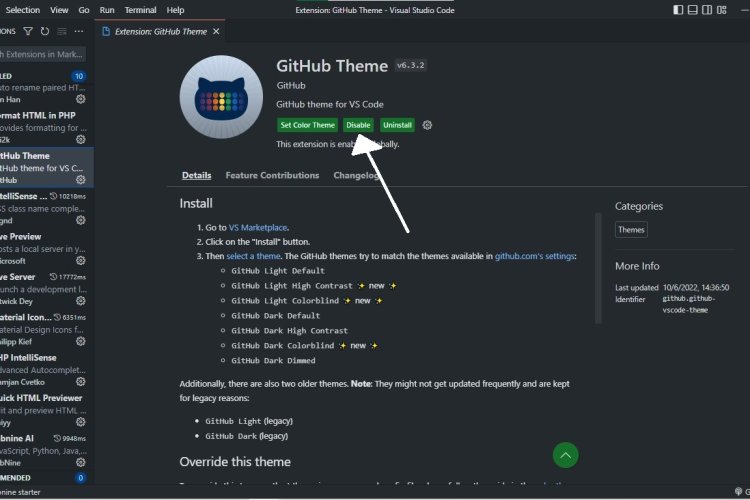Screen dimensions: 750x500
Task: Open manage gear for Tabnine AI extension
Action: click(x=81, y=462)
